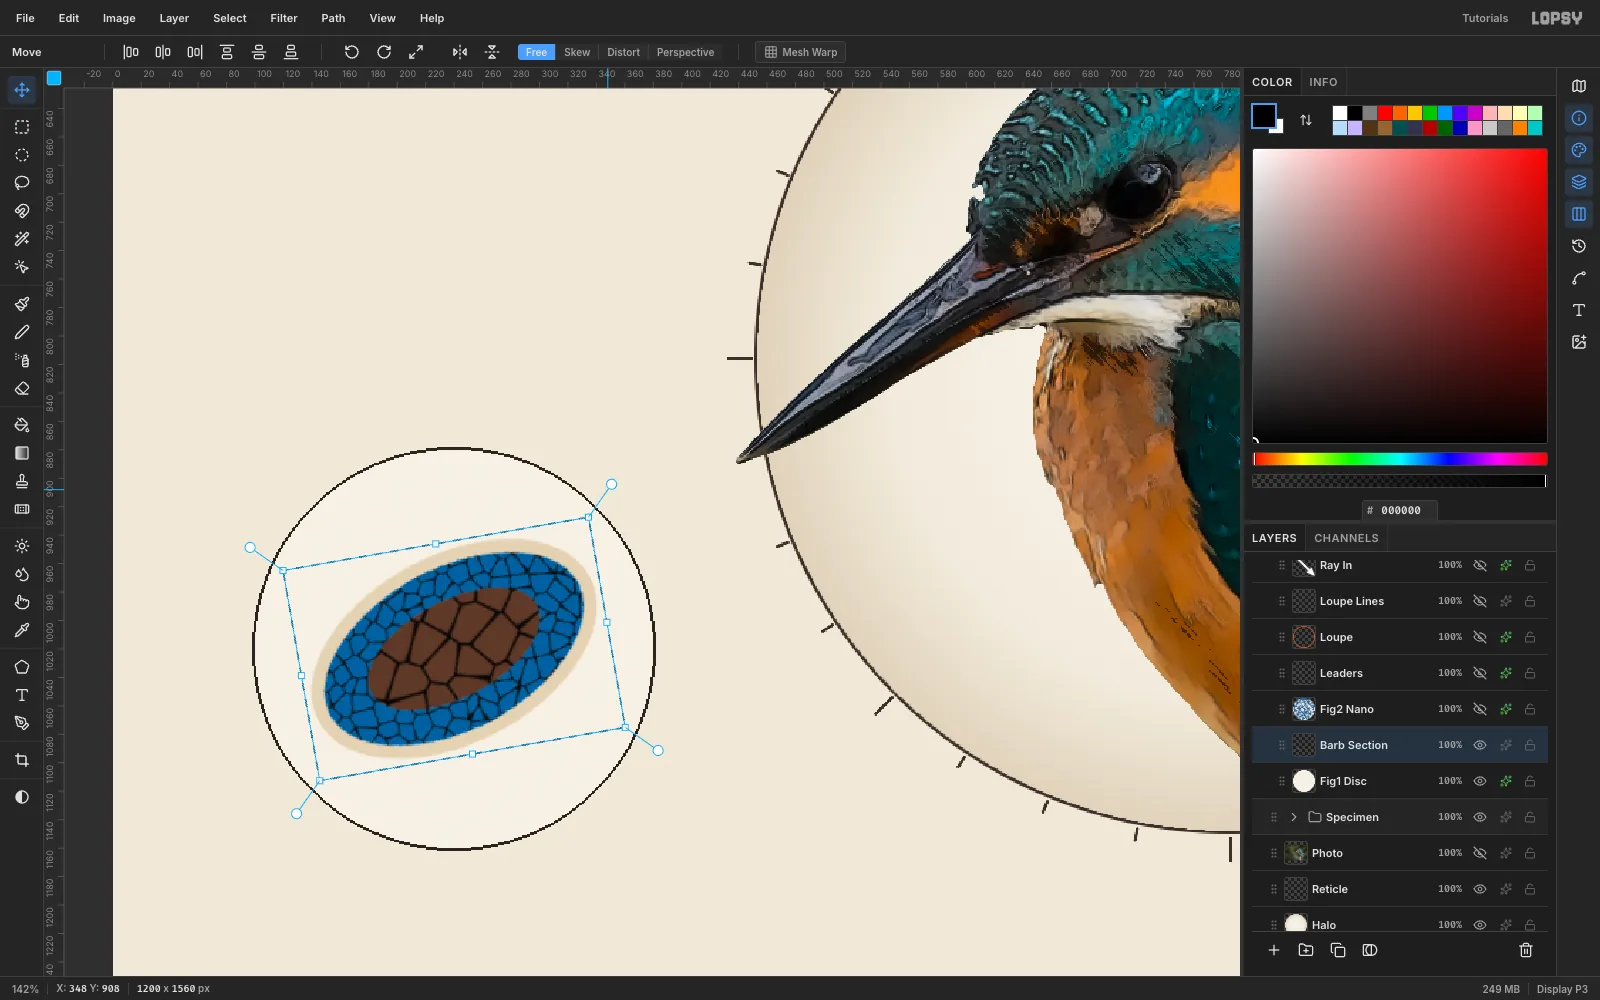The height and width of the screenshot is (1000, 1600).
Task: Toggle lock on Fig1 Disc layer
Action: pos(1530,781)
